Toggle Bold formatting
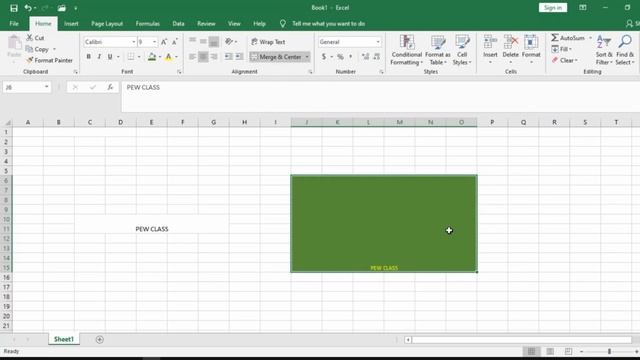This screenshot has height=360, width=640. pos(89,57)
